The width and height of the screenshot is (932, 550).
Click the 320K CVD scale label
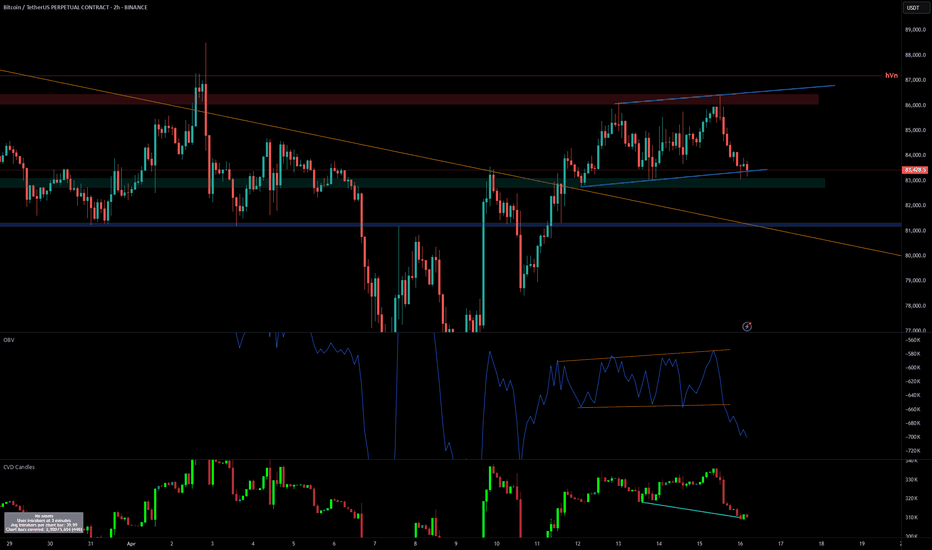point(912,498)
